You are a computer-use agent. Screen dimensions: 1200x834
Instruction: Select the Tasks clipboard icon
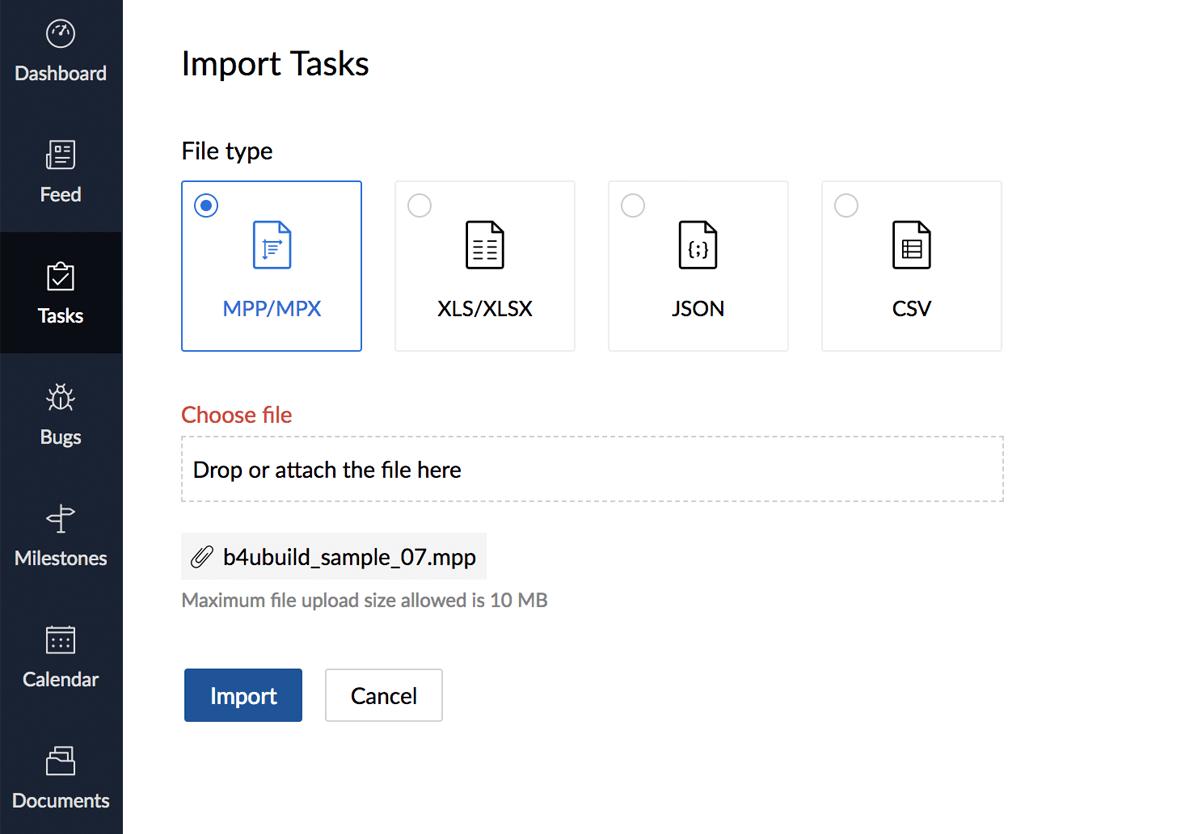coord(61,277)
